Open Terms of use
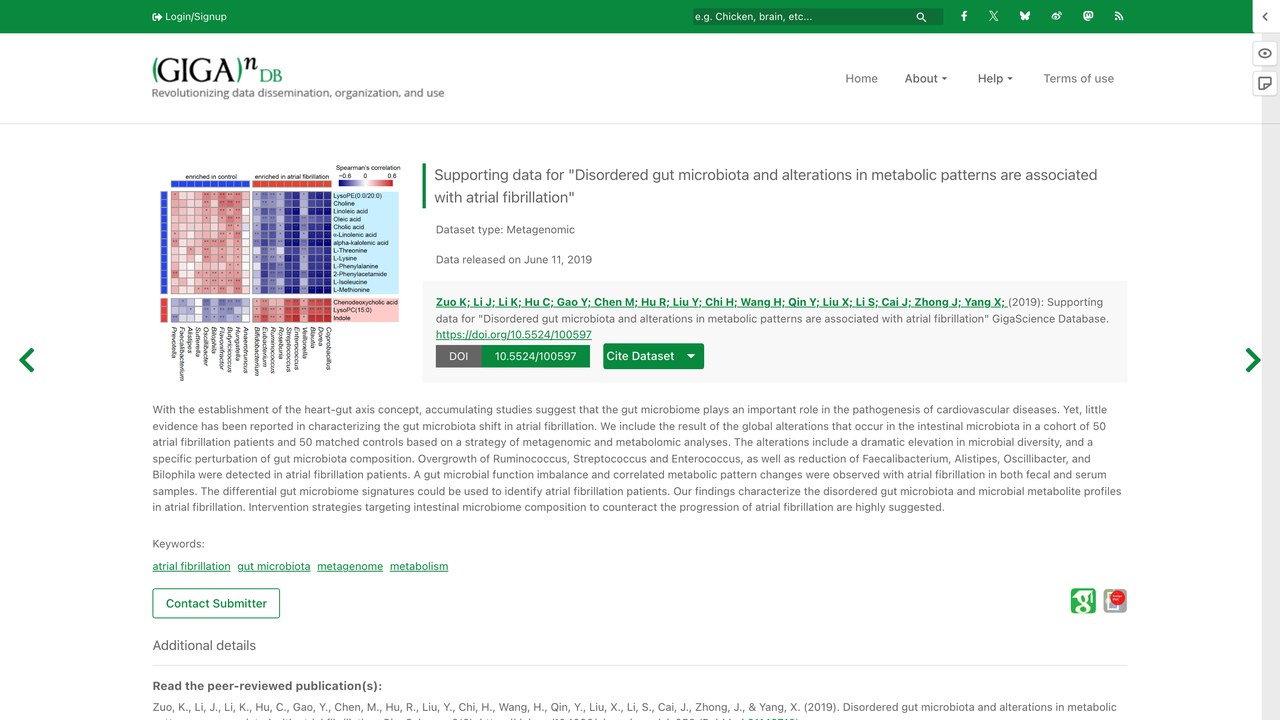Image resolution: width=1280 pixels, height=720 pixels. point(1078,78)
